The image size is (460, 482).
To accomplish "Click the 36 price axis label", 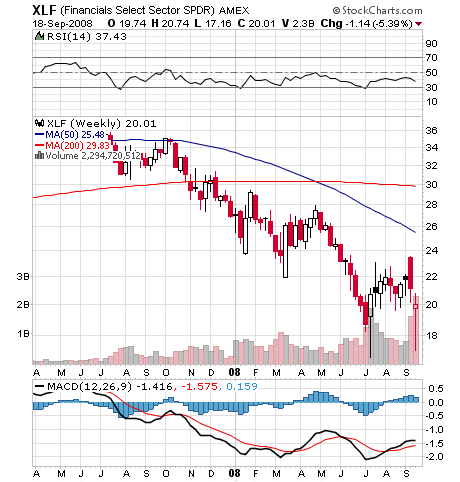I will 431,130.
